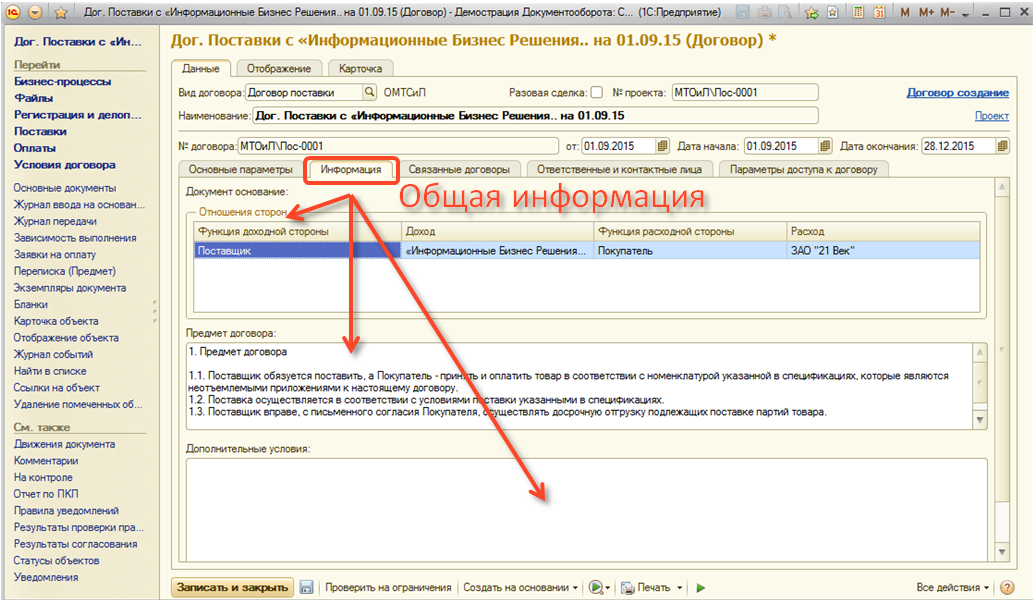Click Проверить на ограничения button

click(387, 588)
